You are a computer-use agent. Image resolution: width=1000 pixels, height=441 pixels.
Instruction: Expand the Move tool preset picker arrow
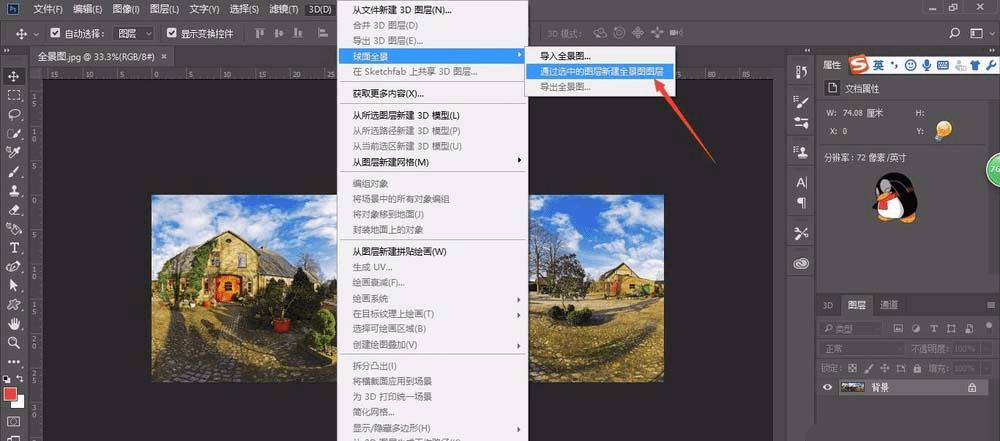tap(36, 34)
